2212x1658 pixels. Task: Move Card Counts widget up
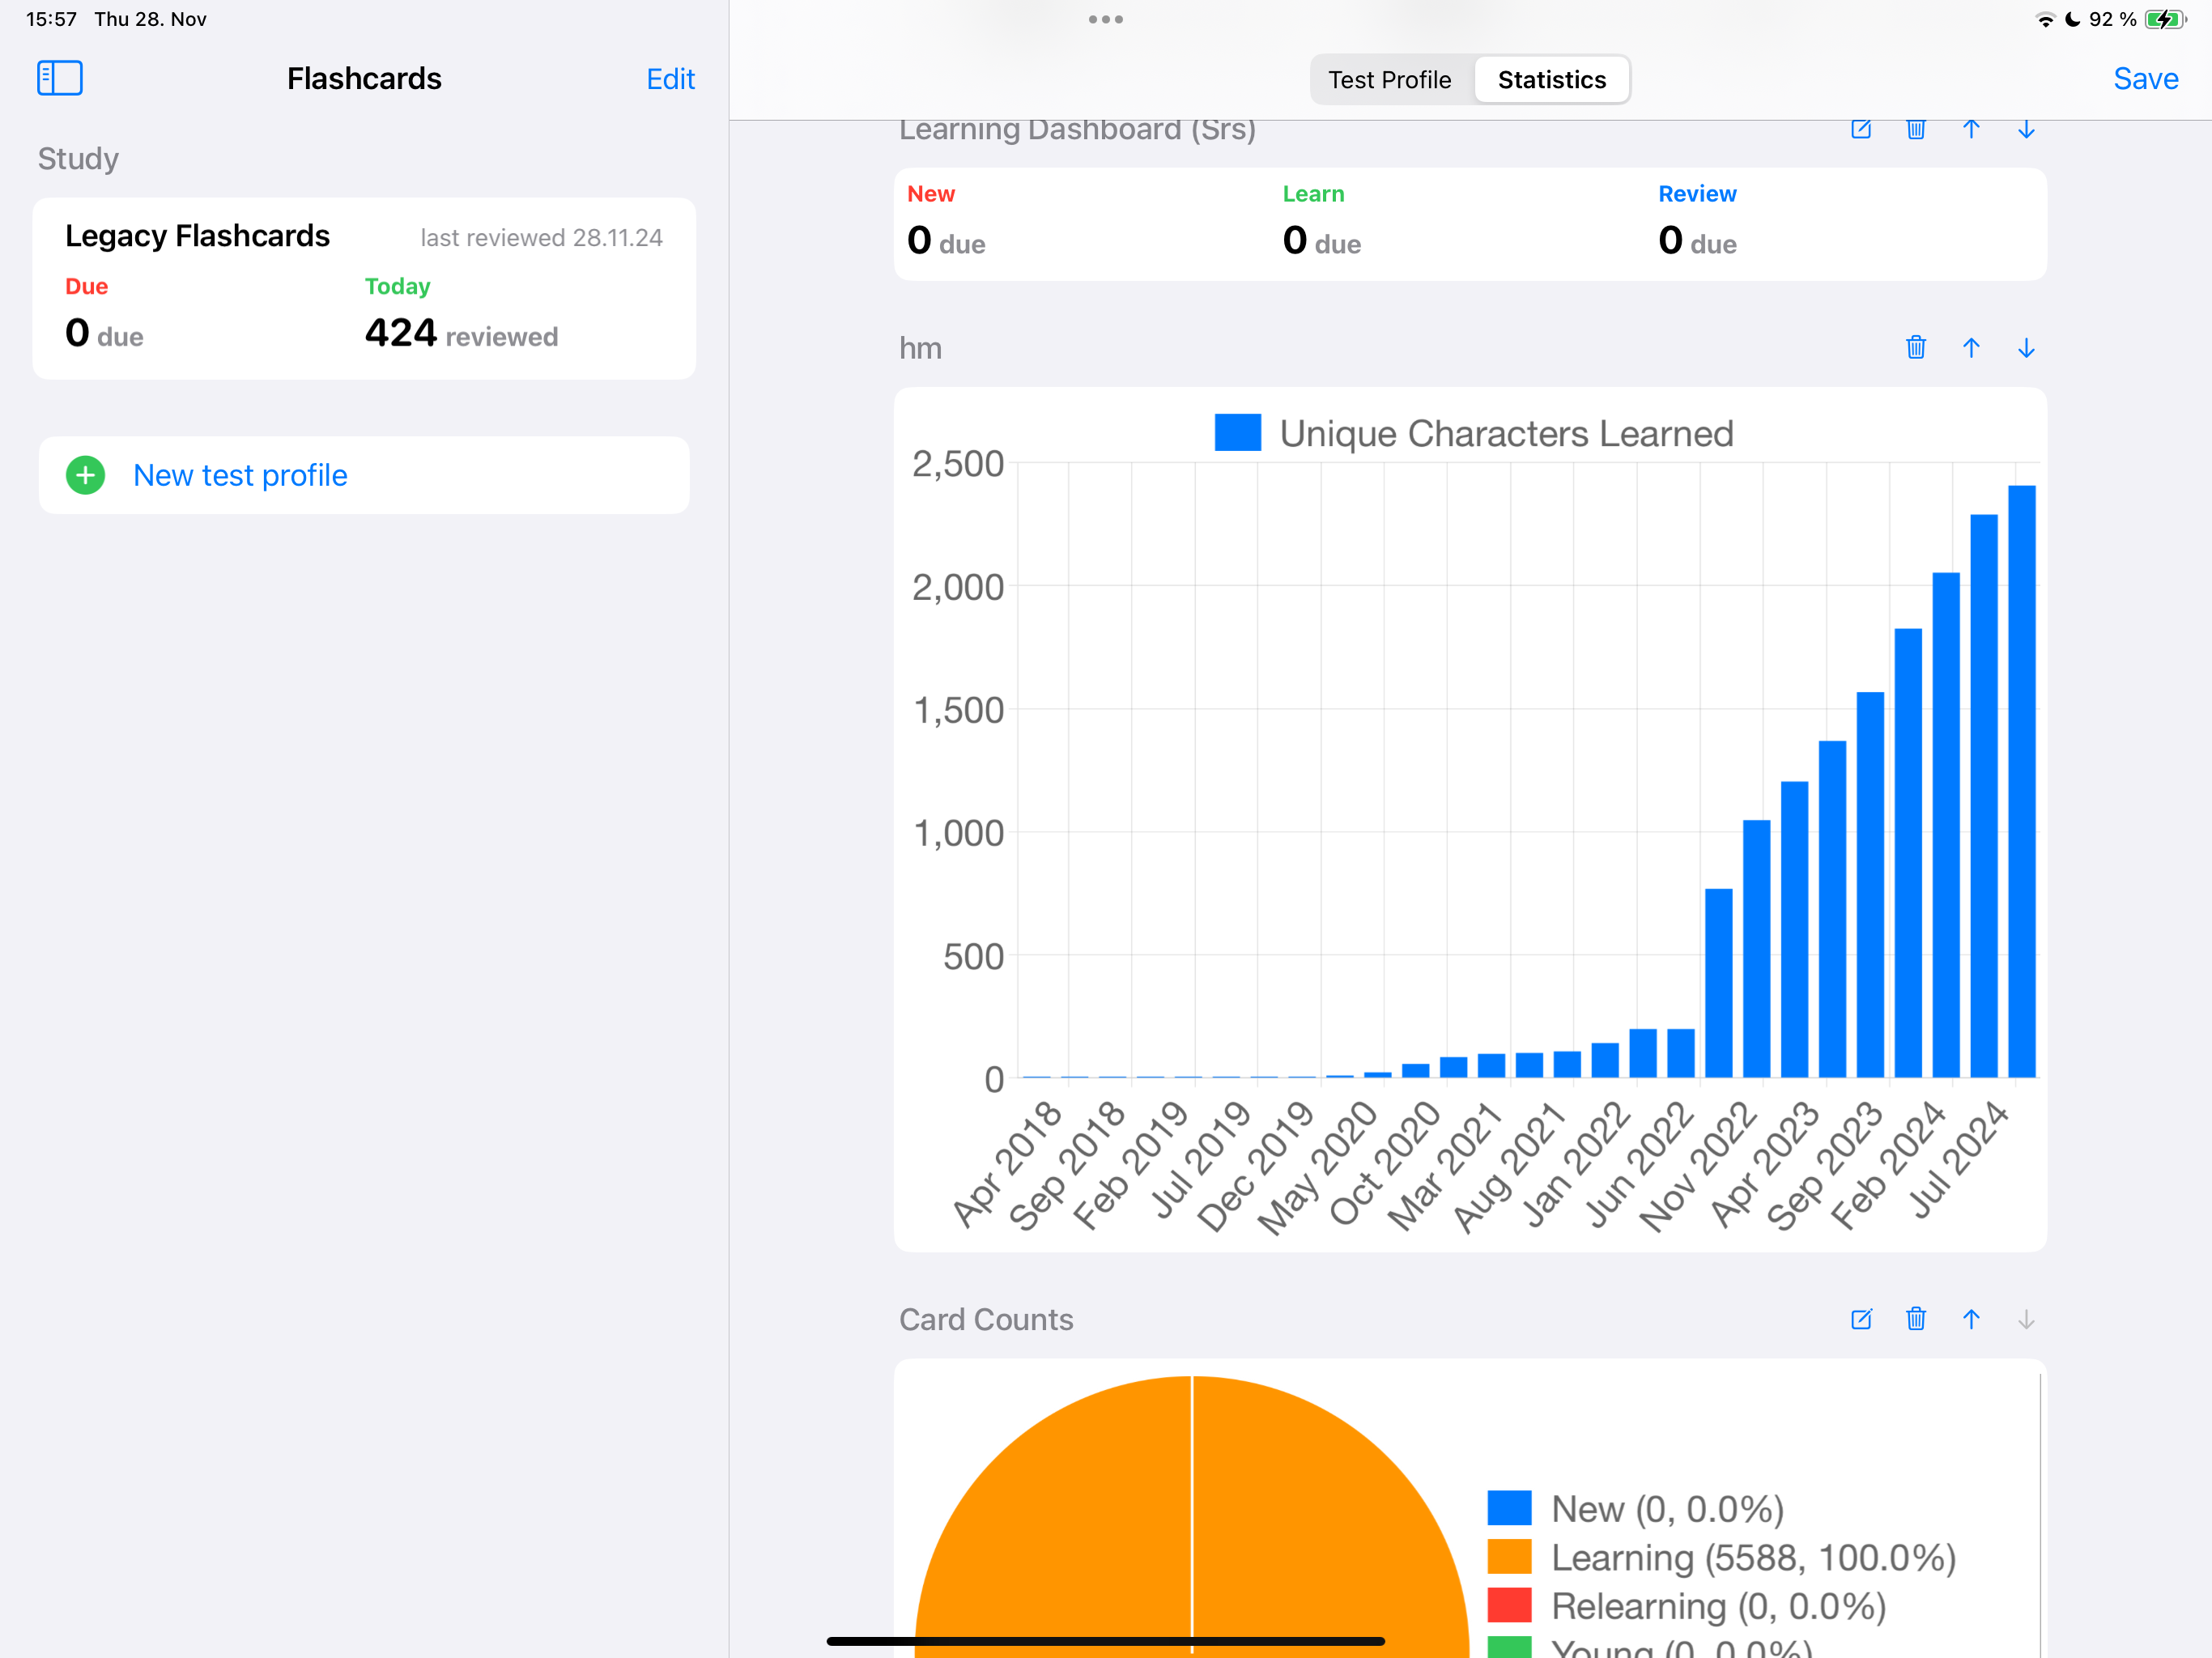pos(1971,1319)
